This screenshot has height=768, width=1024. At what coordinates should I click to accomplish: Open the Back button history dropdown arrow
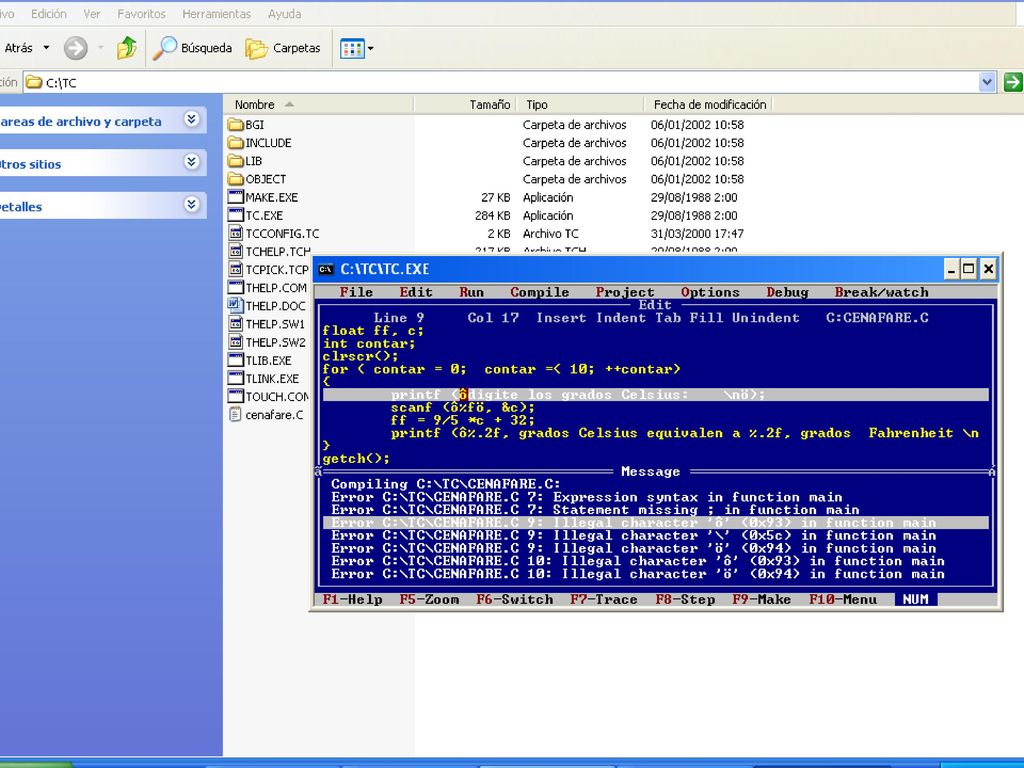(x=46, y=48)
